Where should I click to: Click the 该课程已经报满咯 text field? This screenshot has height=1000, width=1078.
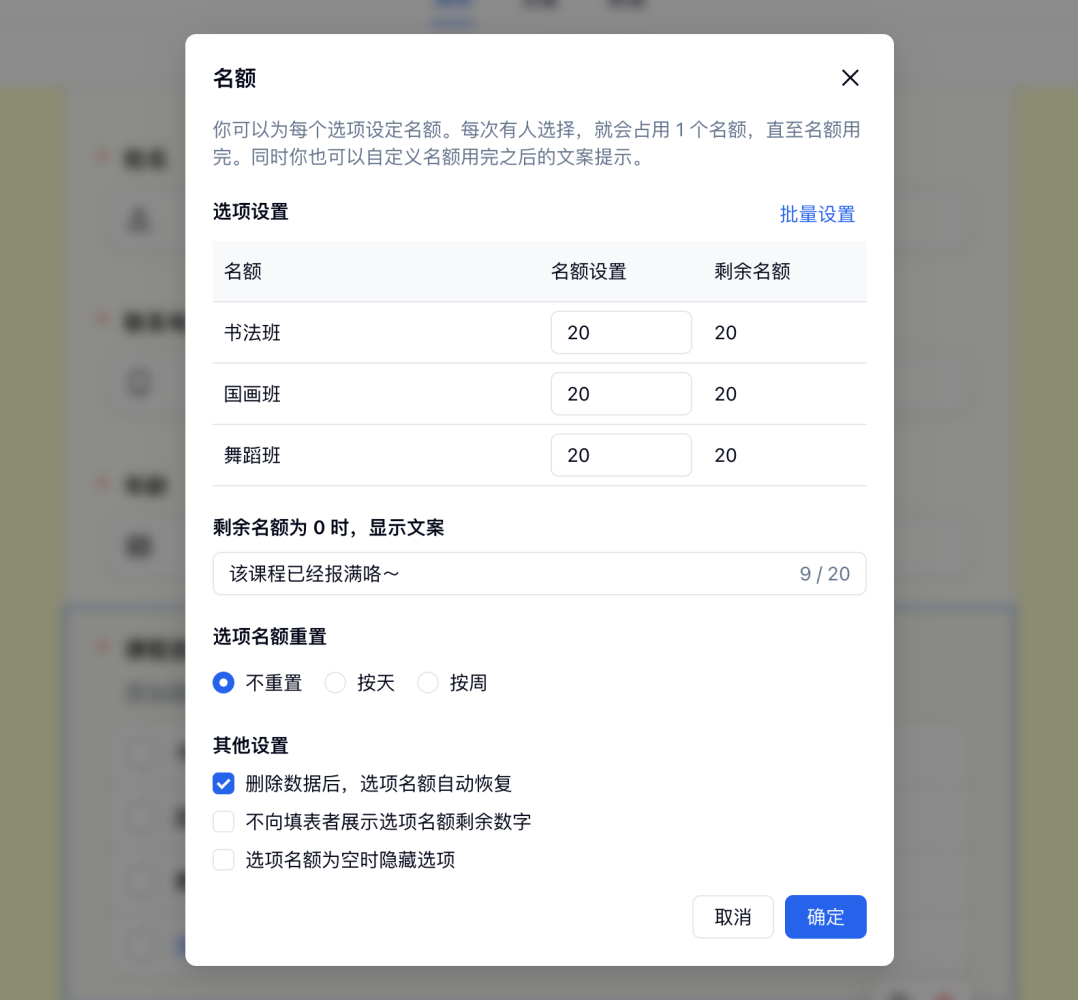(500, 574)
